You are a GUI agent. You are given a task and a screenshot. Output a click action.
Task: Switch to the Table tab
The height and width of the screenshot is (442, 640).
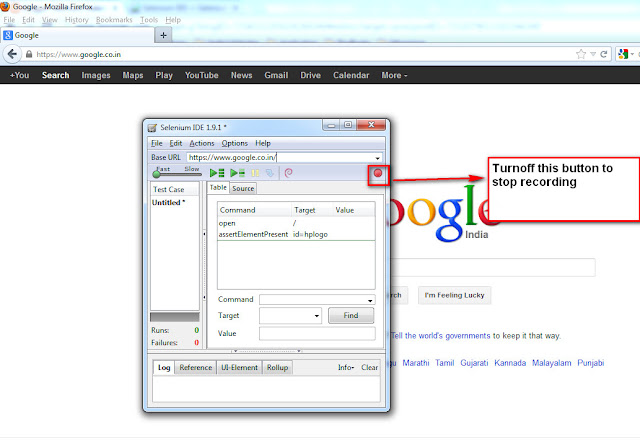[218, 187]
